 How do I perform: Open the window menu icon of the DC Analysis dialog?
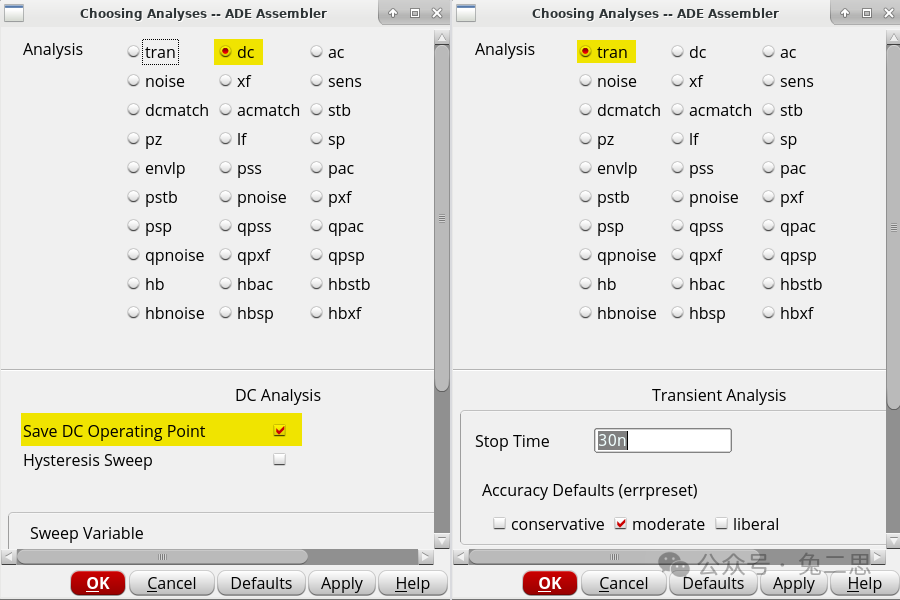tap(14, 13)
